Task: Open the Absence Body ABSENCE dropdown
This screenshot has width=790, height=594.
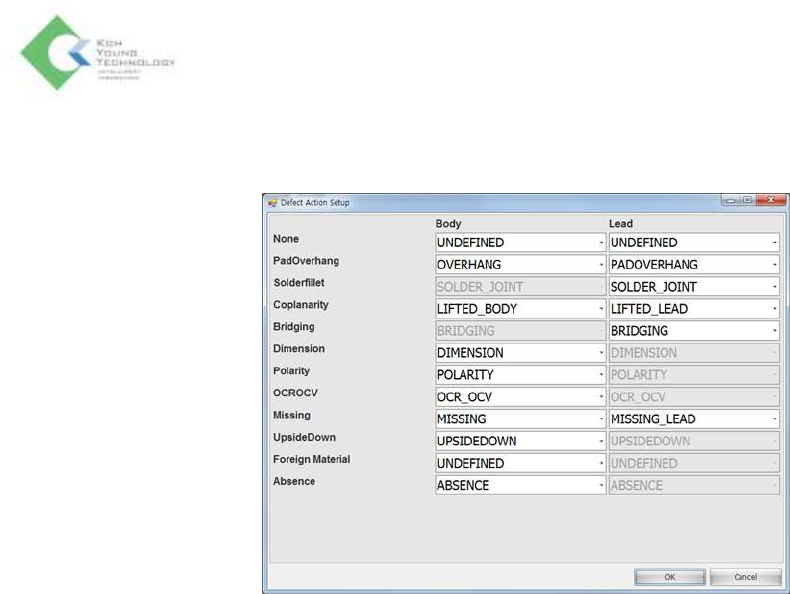Action: coord(520,485)
